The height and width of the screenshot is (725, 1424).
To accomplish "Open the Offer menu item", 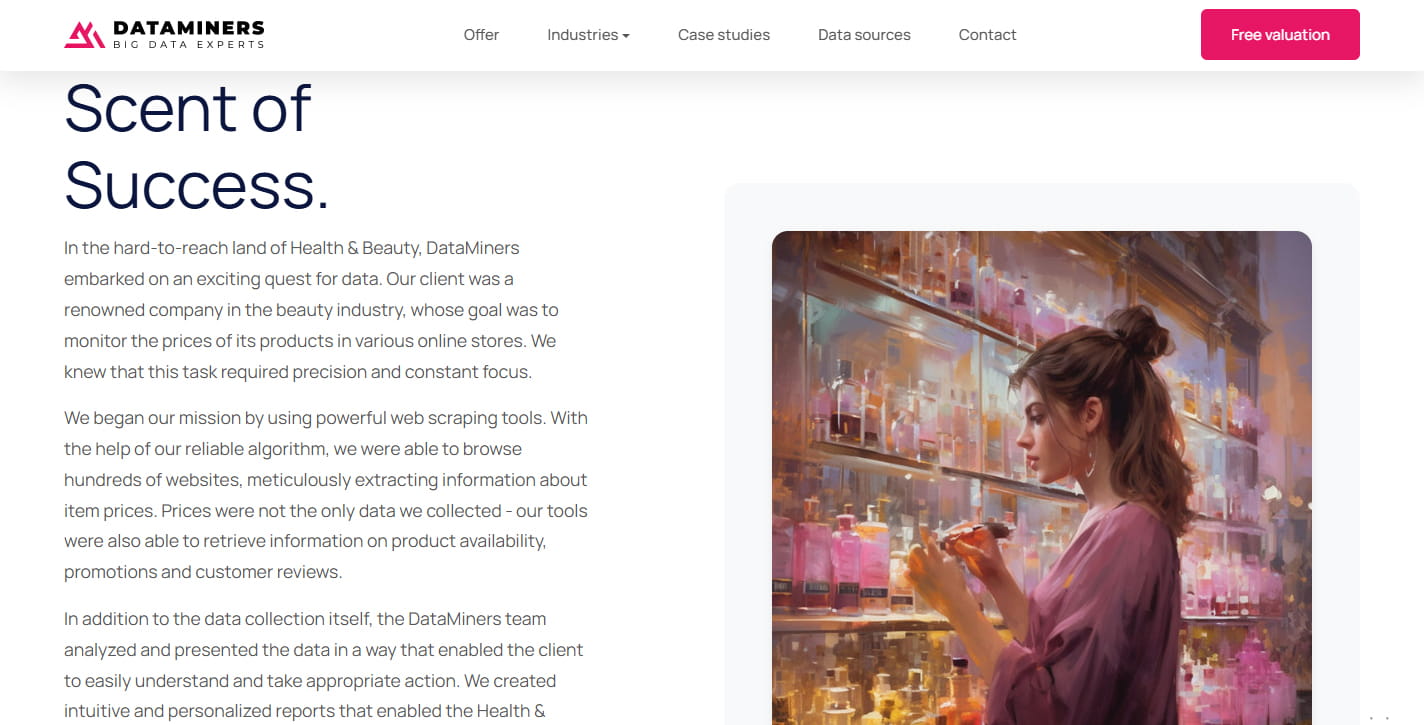I will [x=481, y=35].
